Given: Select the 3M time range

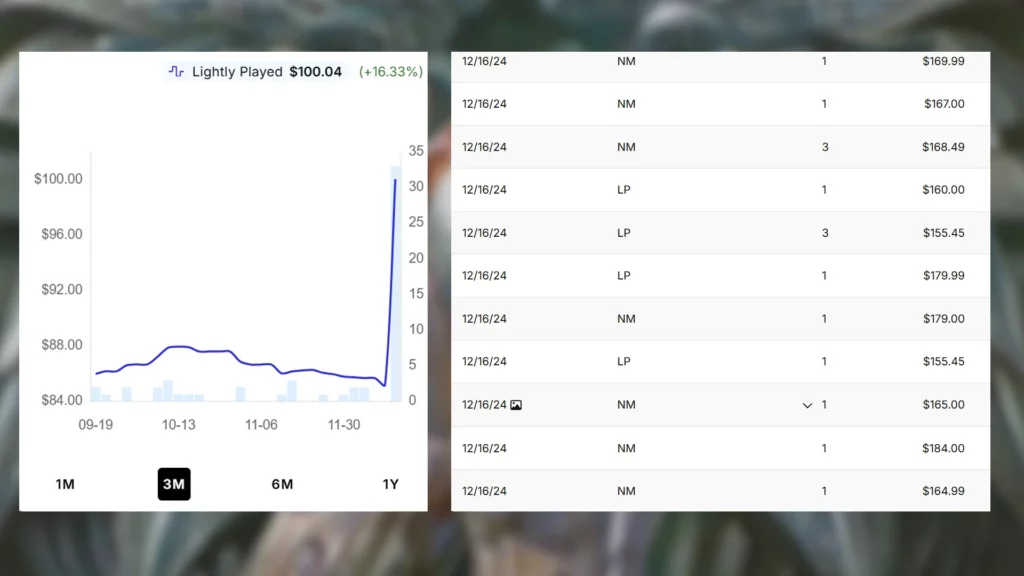Looking at the screenshot, I should (x=174, y=484).
